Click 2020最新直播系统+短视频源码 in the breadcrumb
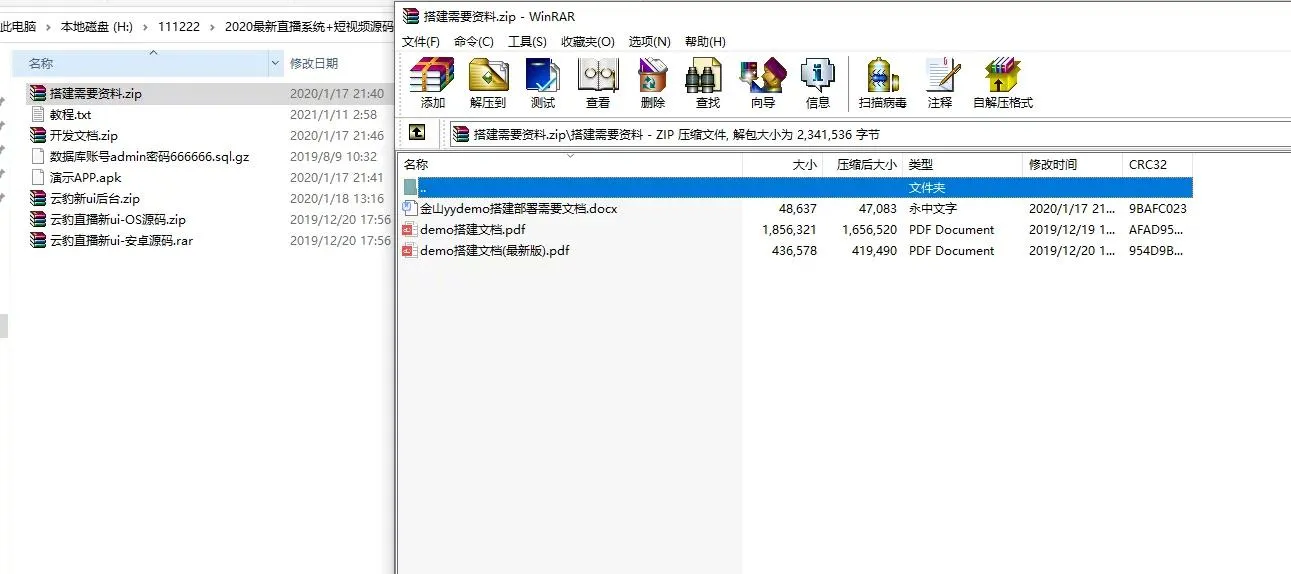 pos(309,27)
